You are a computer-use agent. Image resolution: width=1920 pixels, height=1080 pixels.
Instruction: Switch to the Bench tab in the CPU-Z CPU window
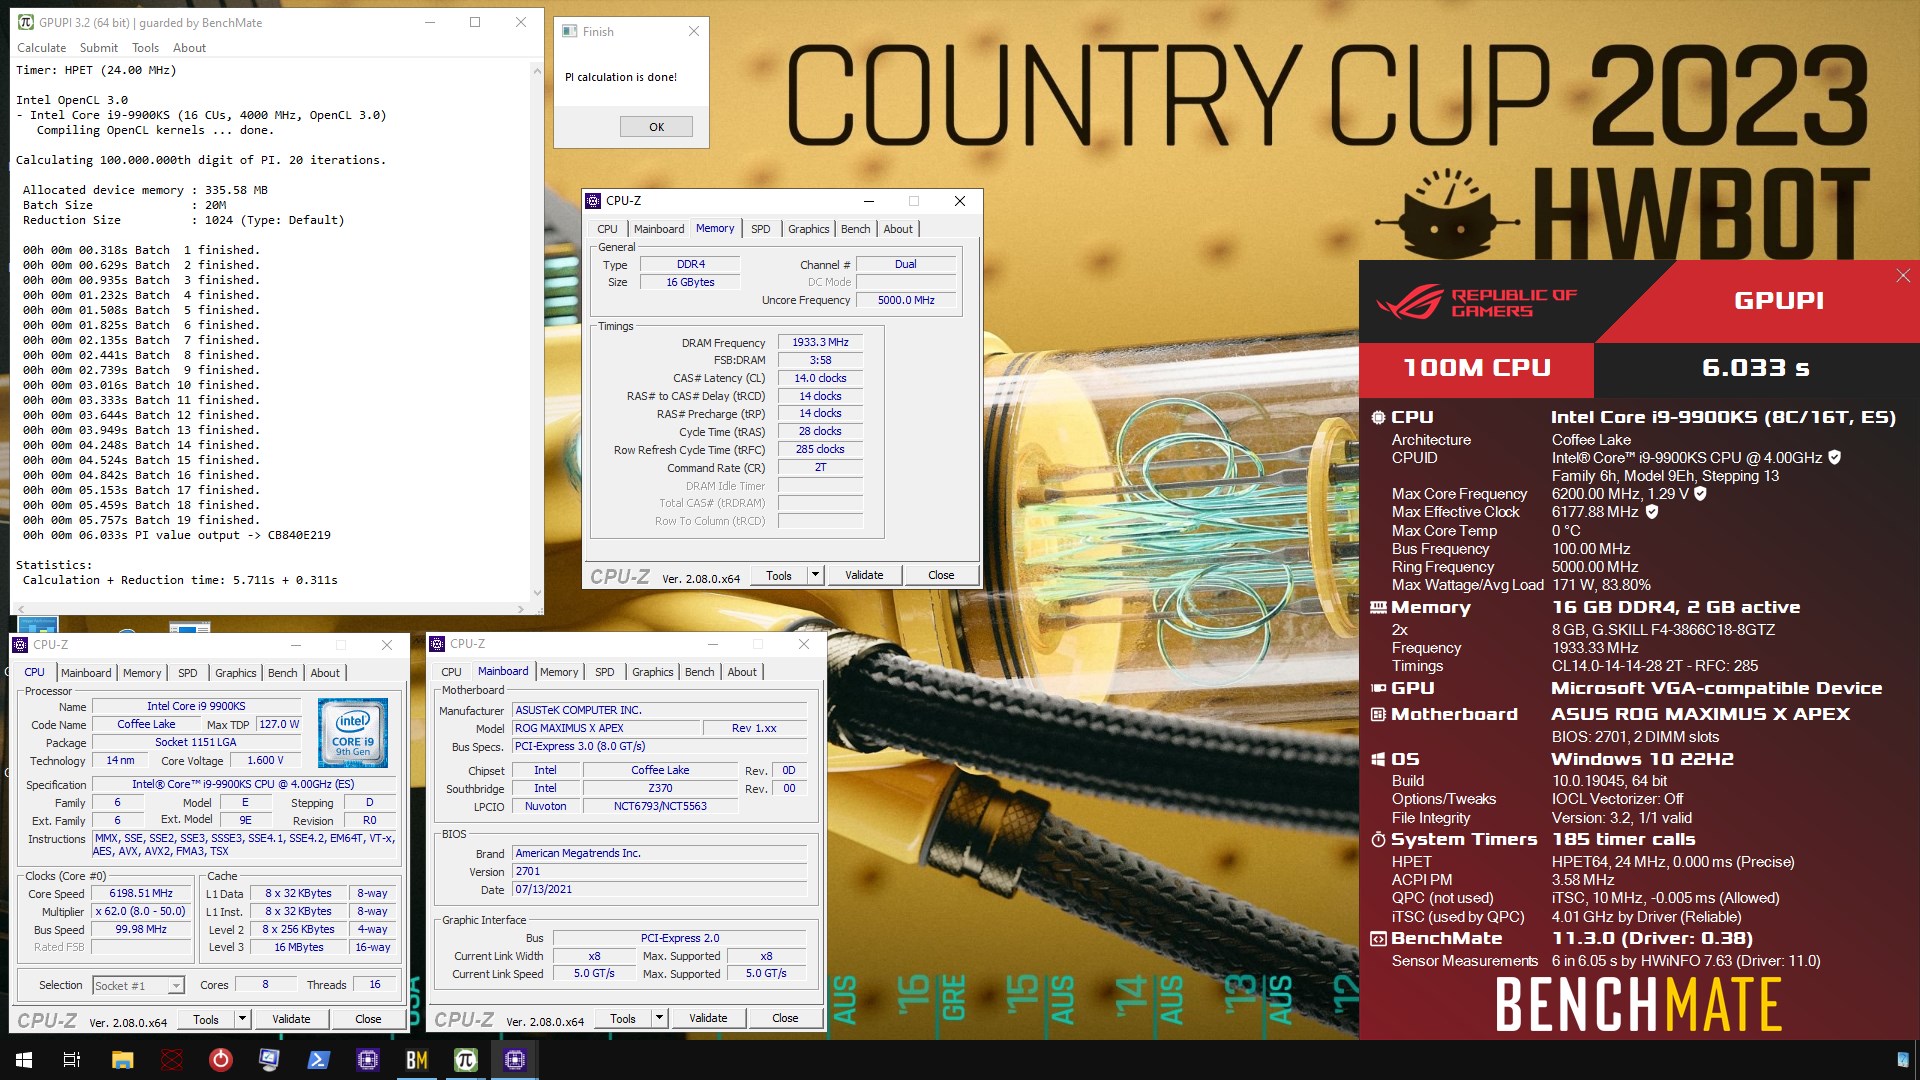point(283,673)
